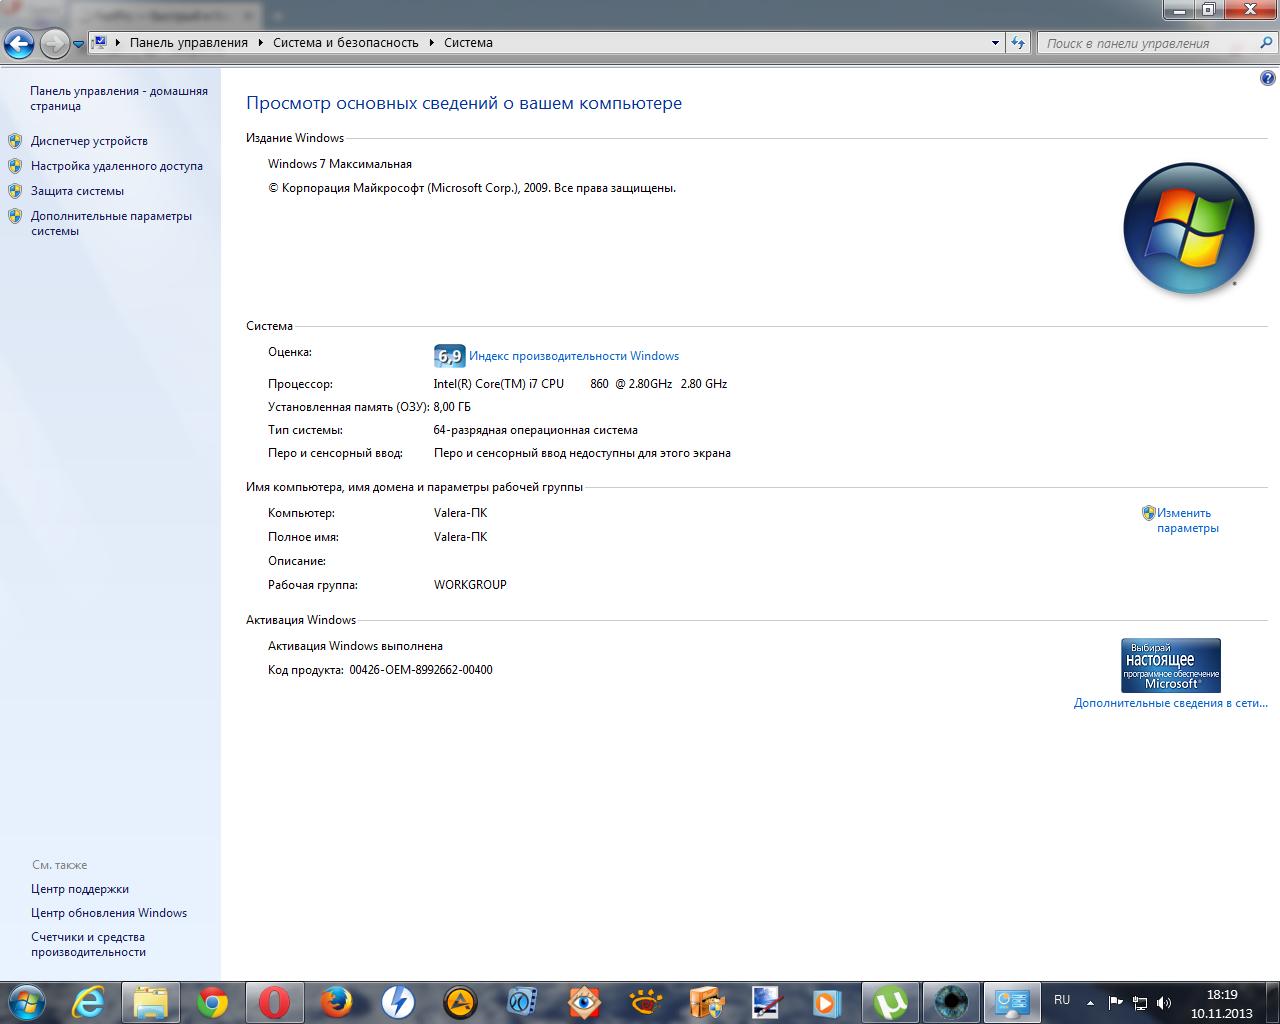Image resolution: width=1280 pixels, height=1024 pixels.
Task: Show hidden tray icons arrow
Action: point(1090,1003)
